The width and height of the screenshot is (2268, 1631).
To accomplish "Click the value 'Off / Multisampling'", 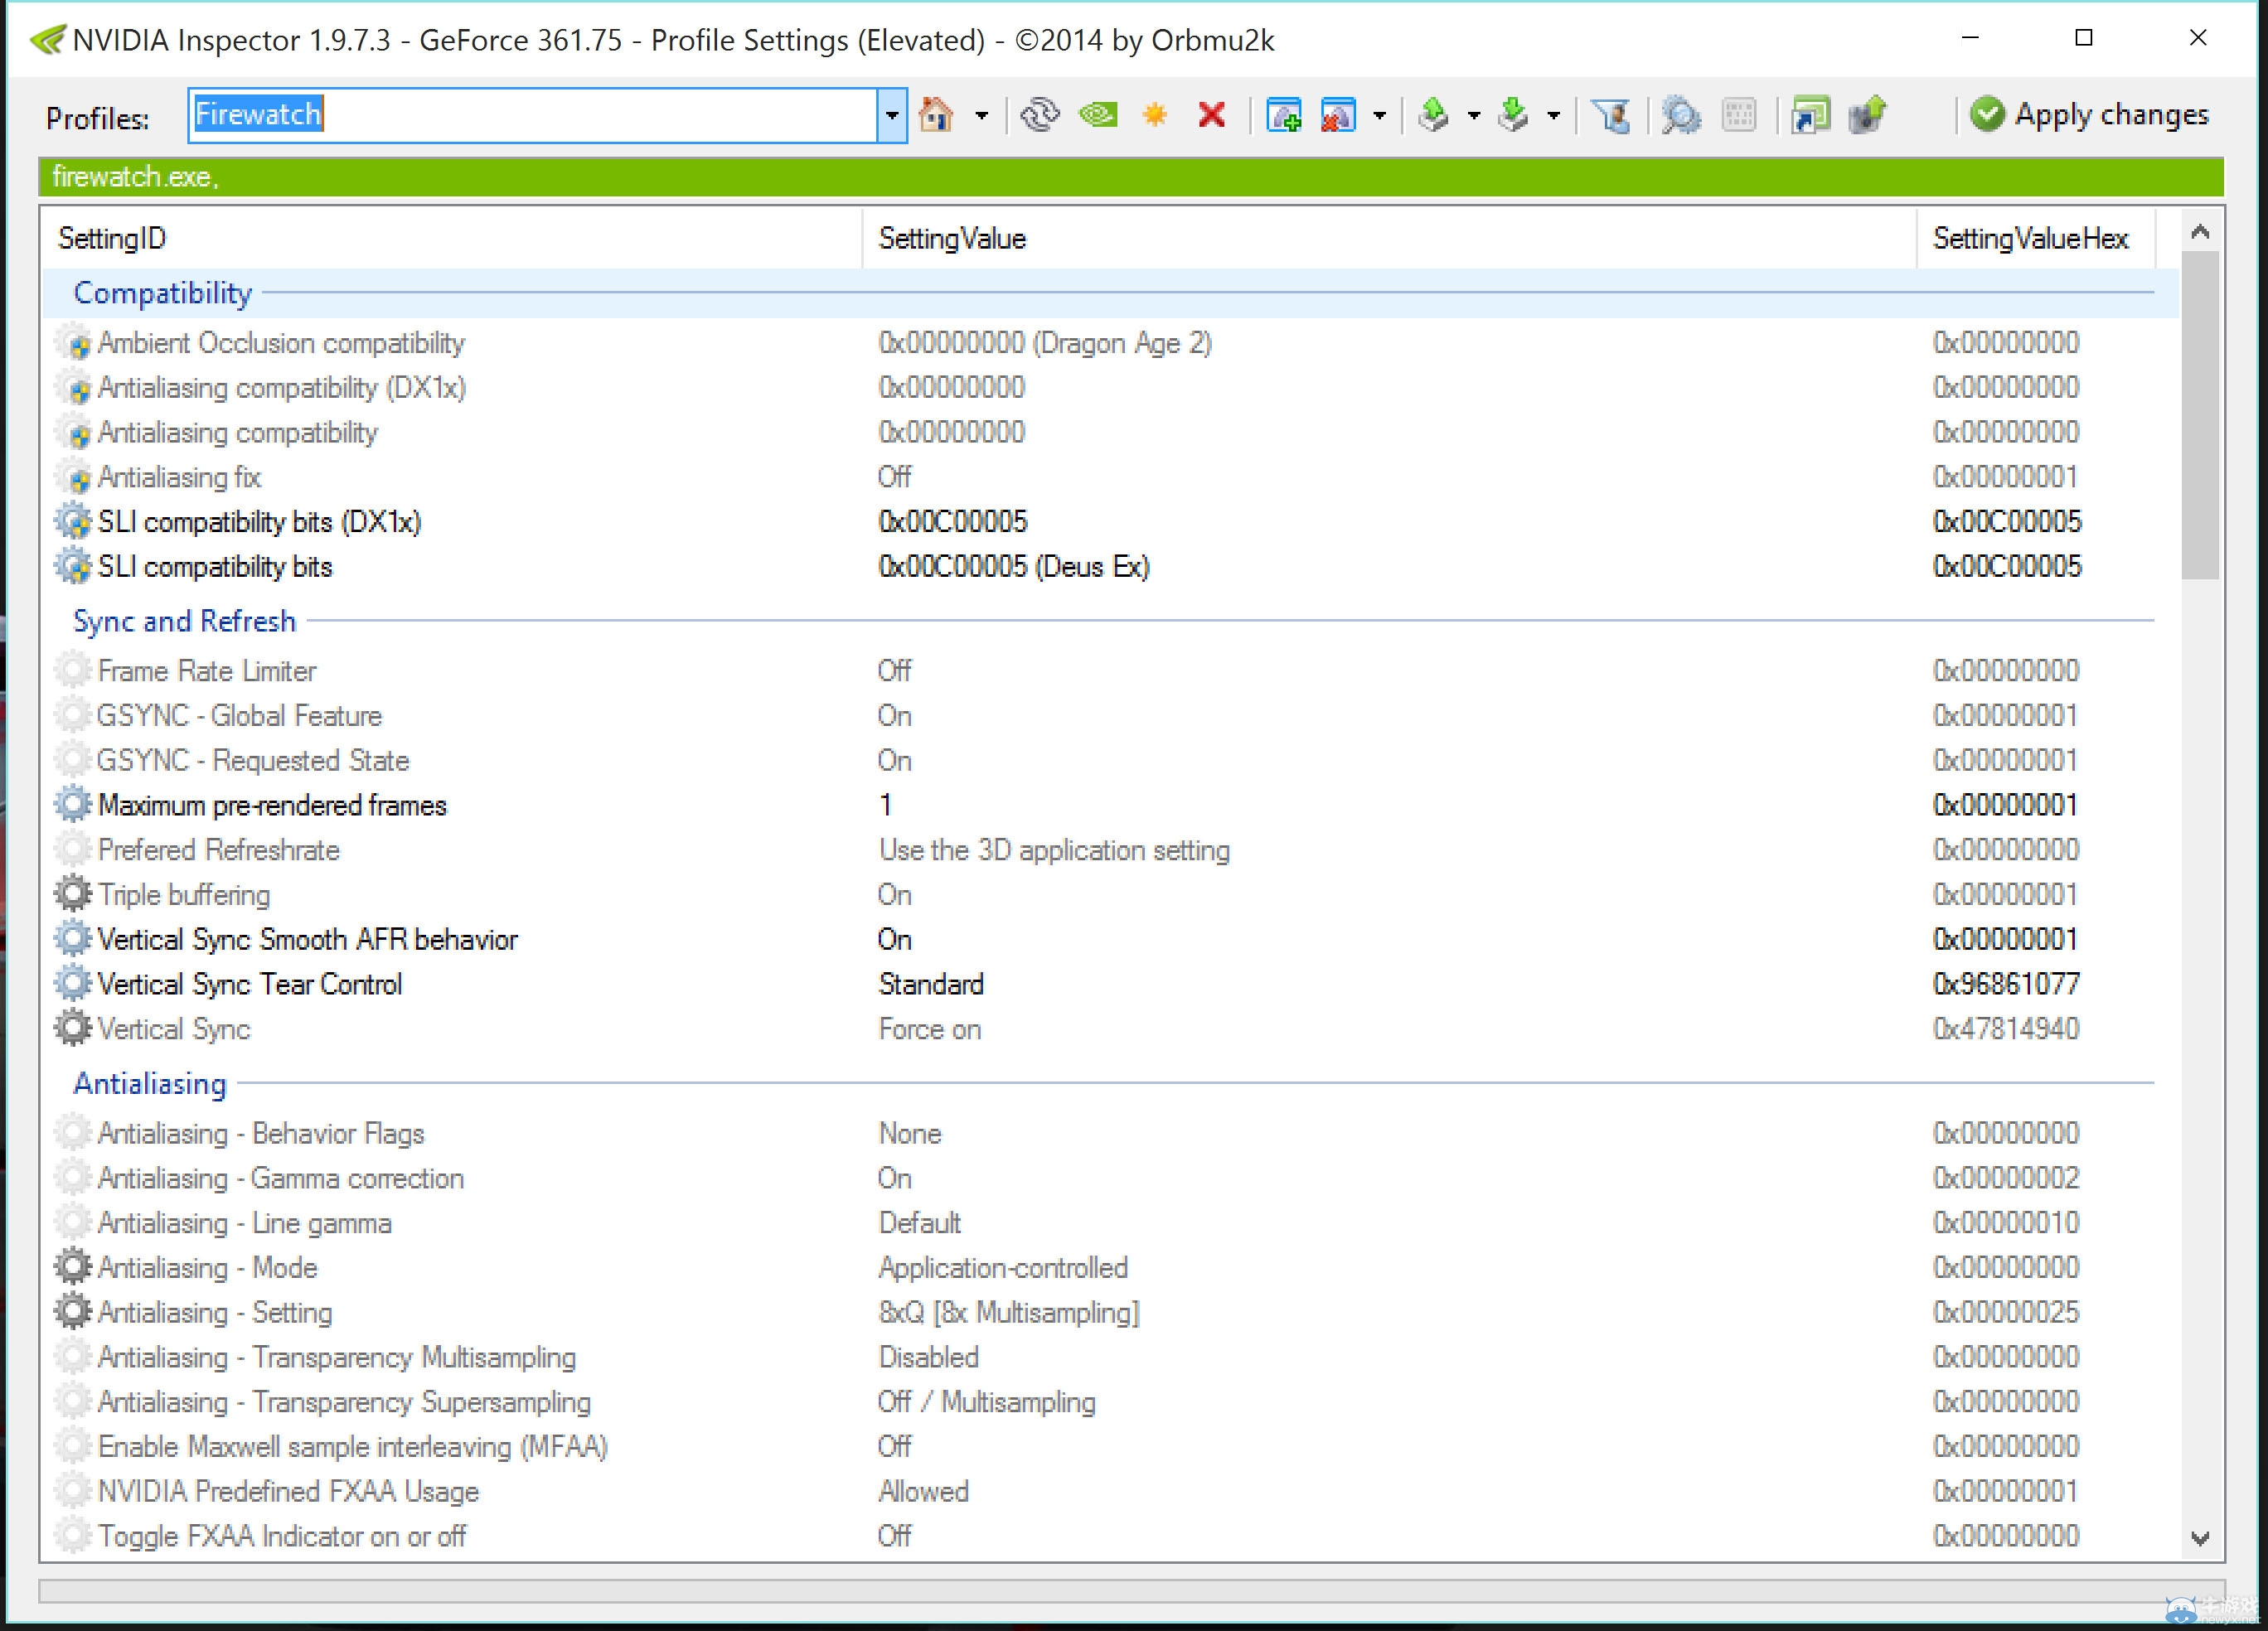I will click(x=986, y=1402).
